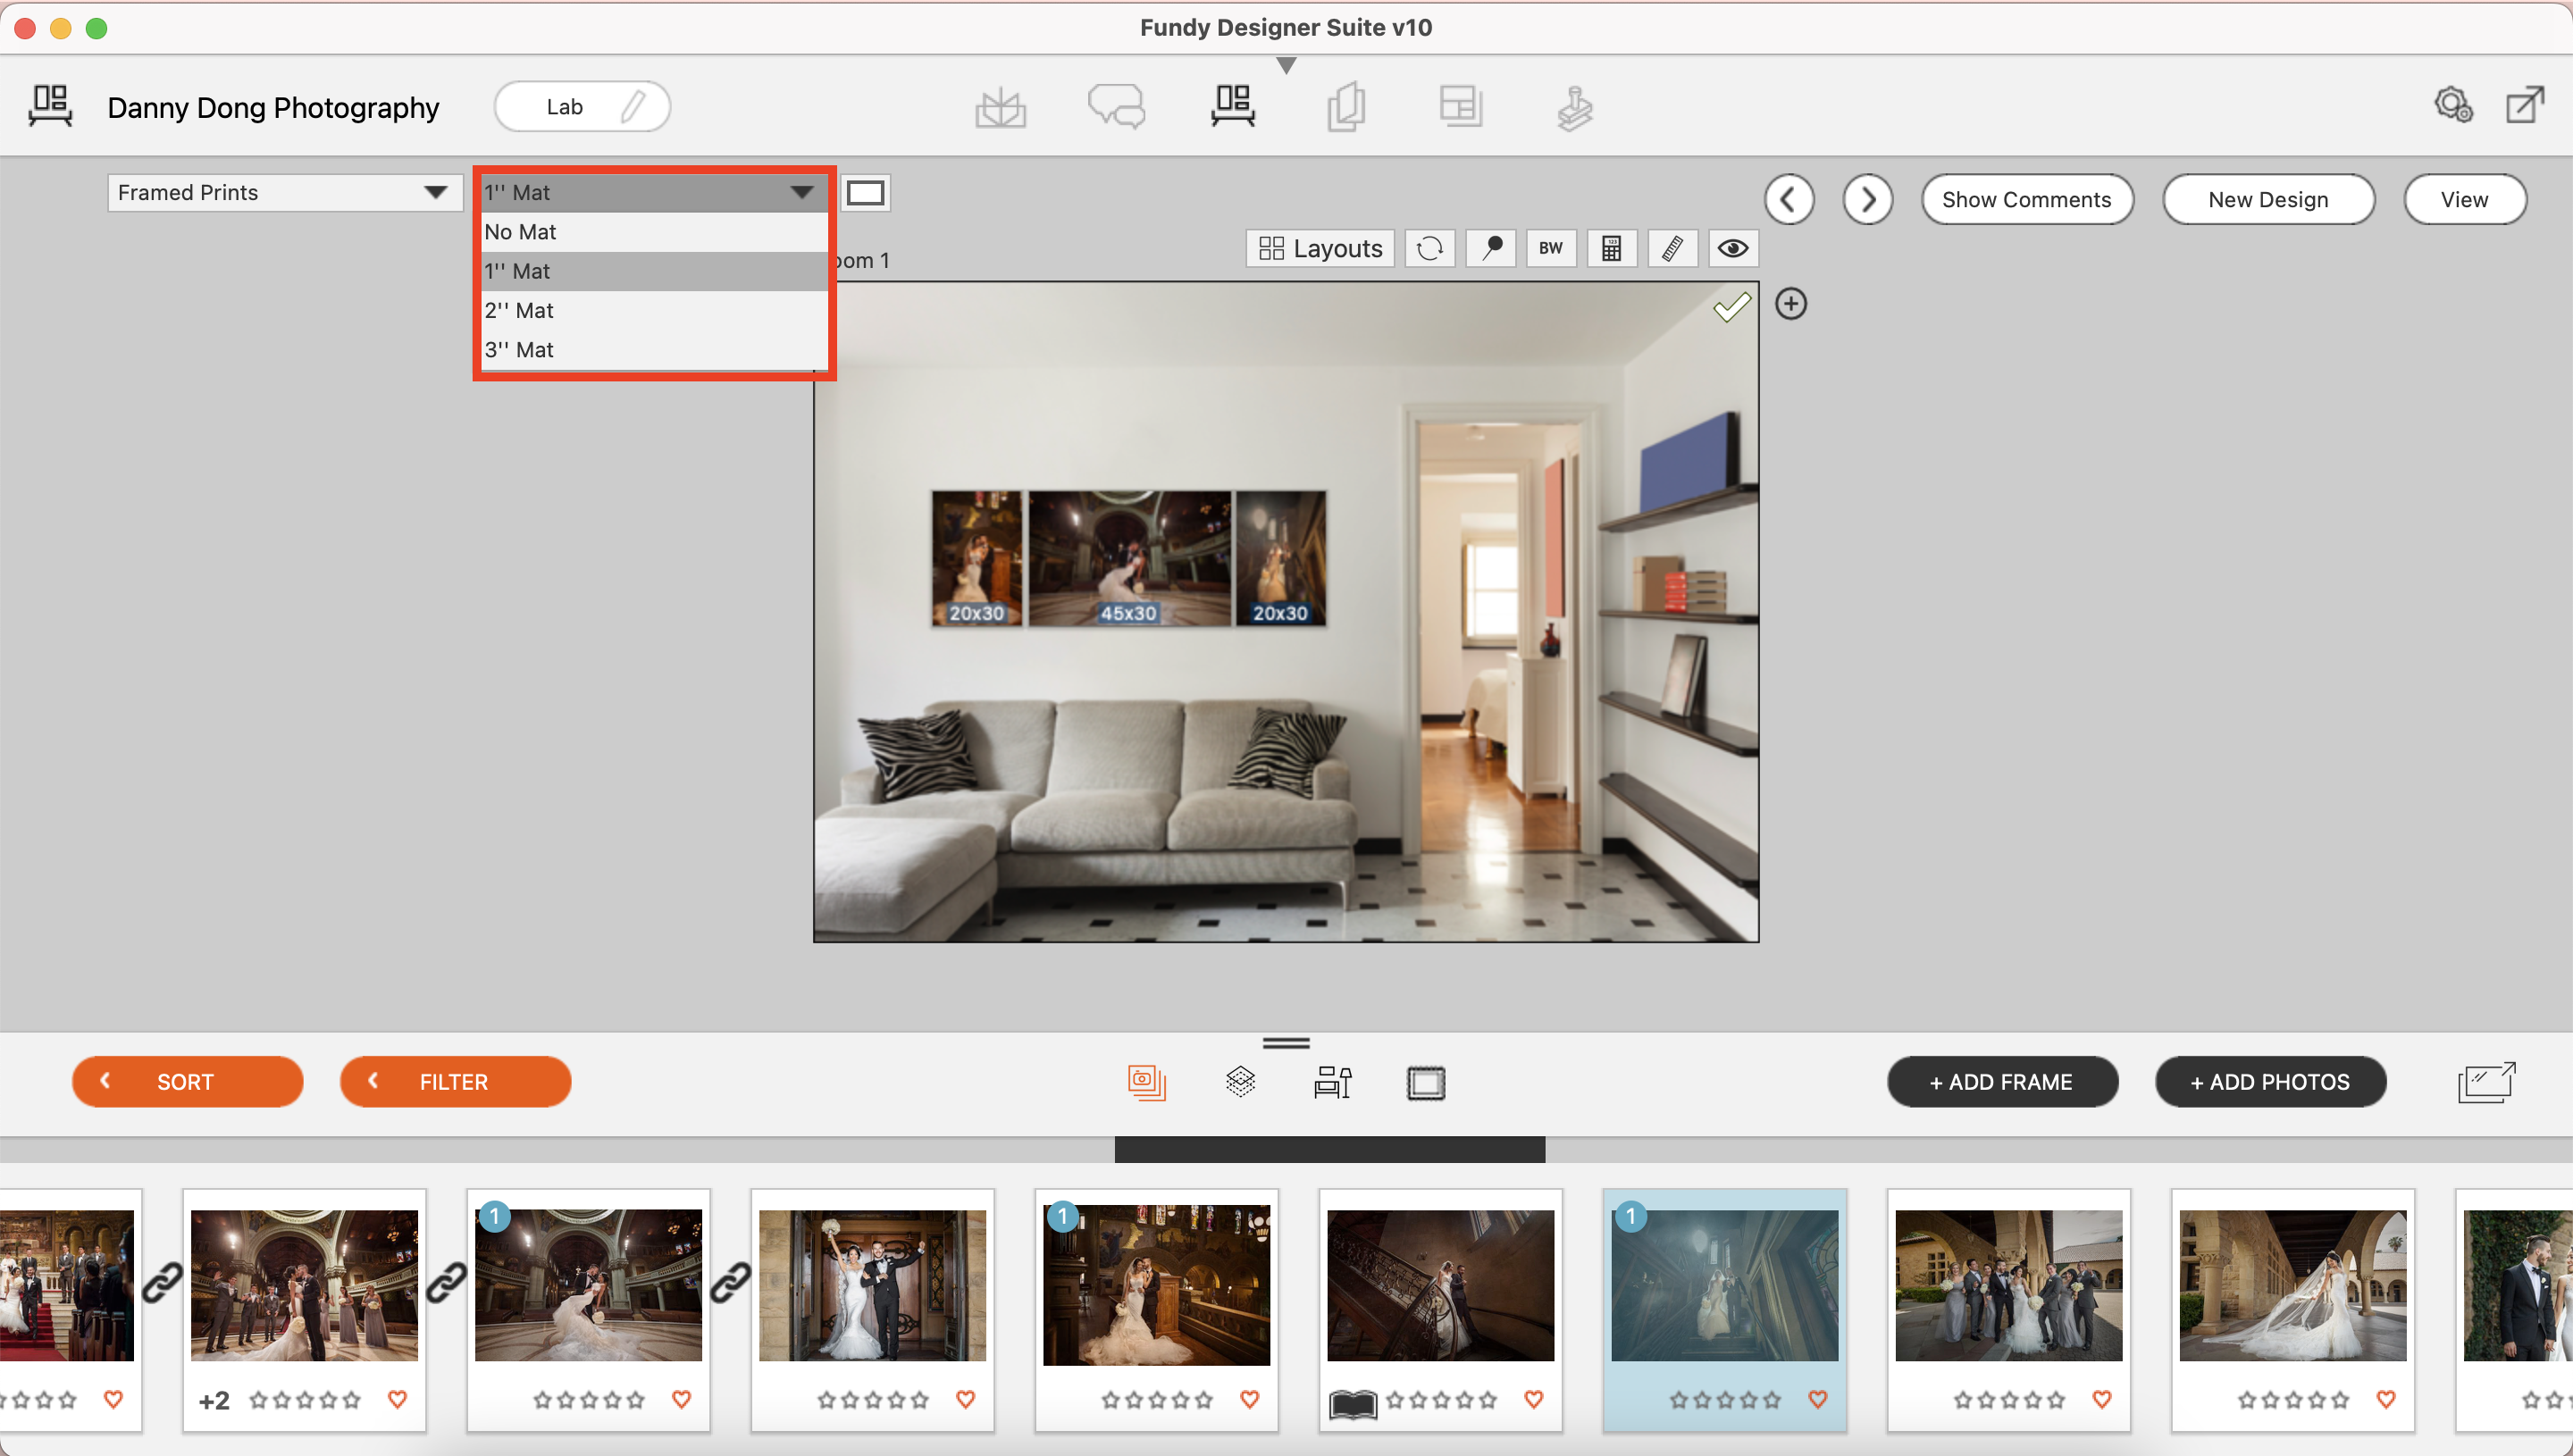Click the ADD FRAME button

pyautogui.click(x=1999, y=1082)
